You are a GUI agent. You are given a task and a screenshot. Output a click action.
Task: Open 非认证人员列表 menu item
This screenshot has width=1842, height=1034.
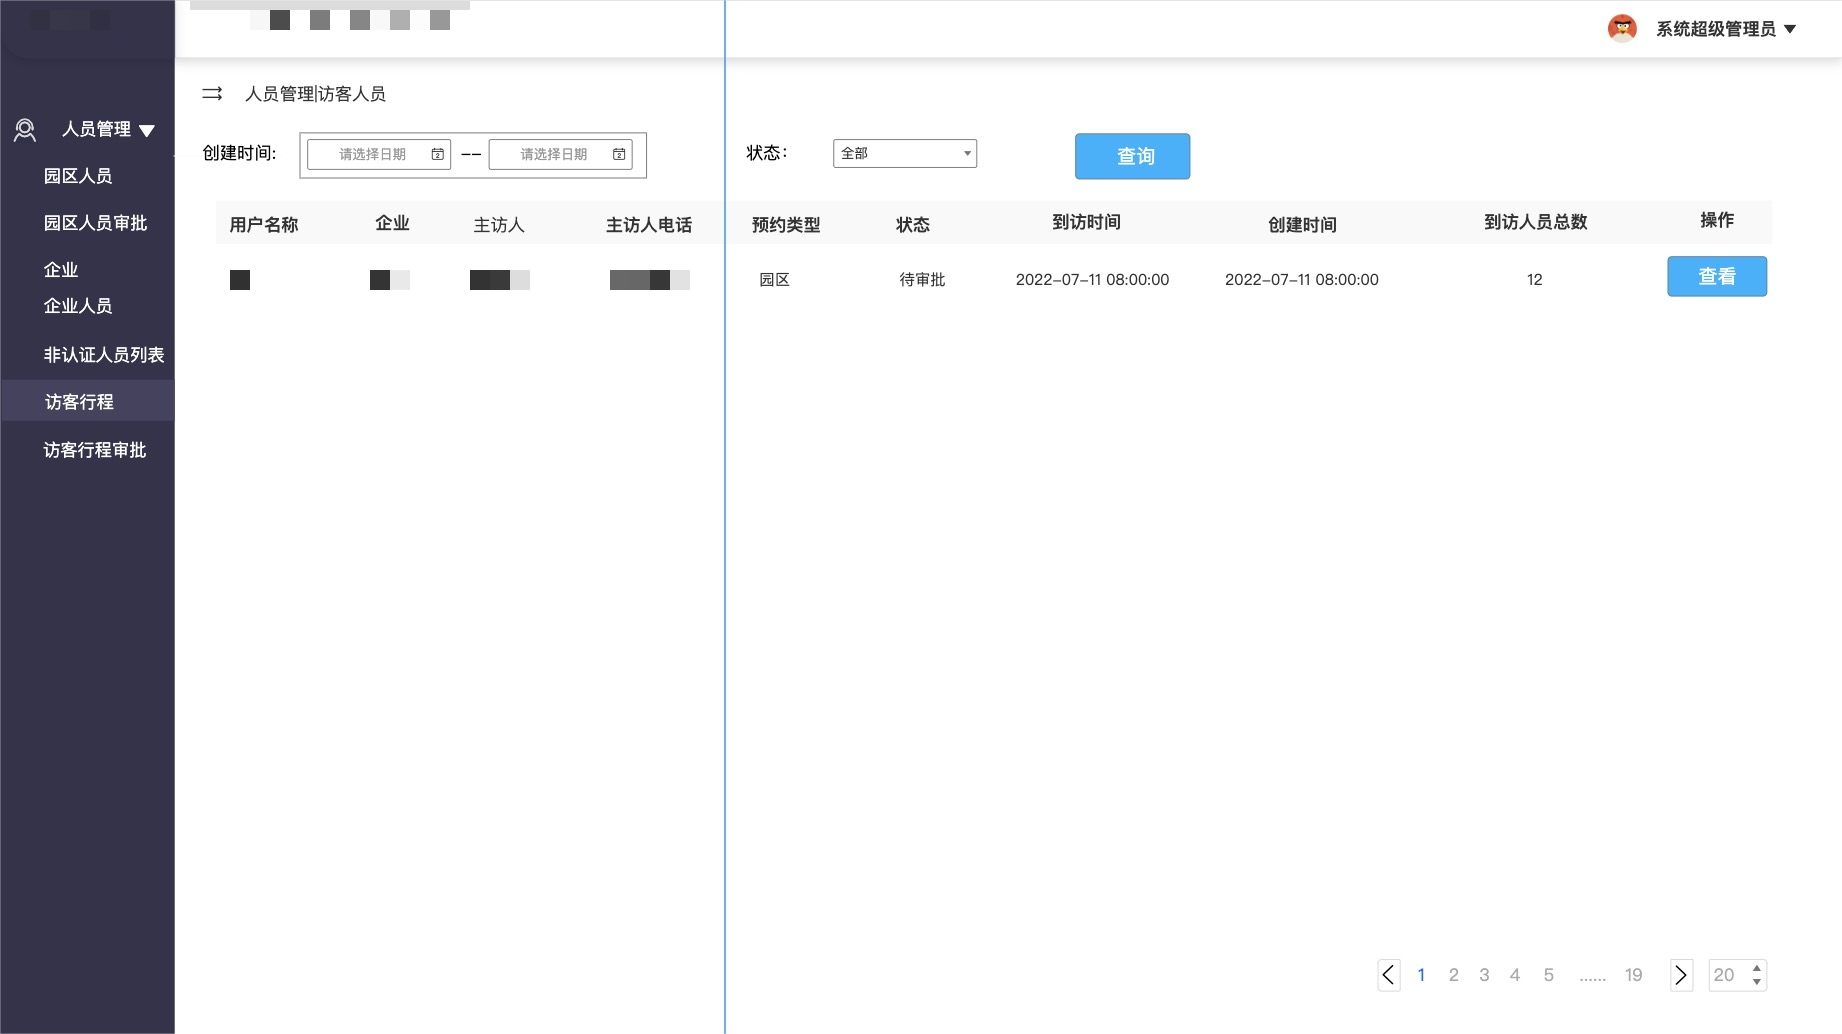pos(104,355)
